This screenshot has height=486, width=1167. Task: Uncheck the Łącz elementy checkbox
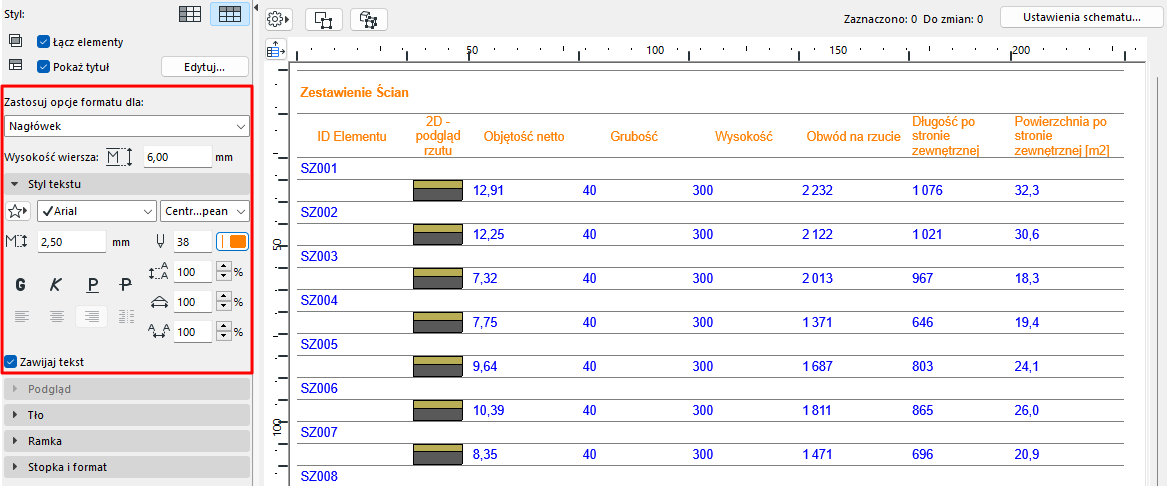43,42
